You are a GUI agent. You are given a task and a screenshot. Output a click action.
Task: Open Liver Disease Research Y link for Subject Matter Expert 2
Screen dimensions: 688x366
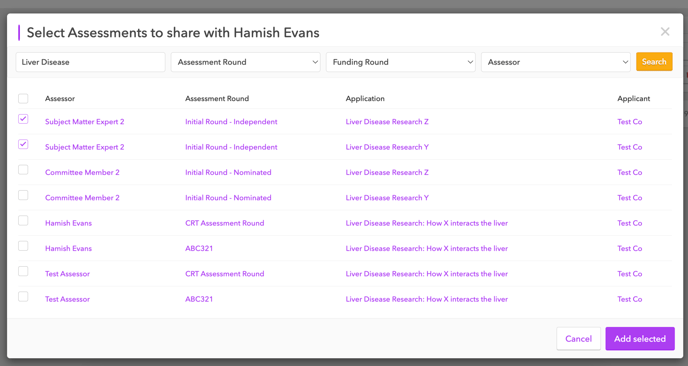pos(387,147)
